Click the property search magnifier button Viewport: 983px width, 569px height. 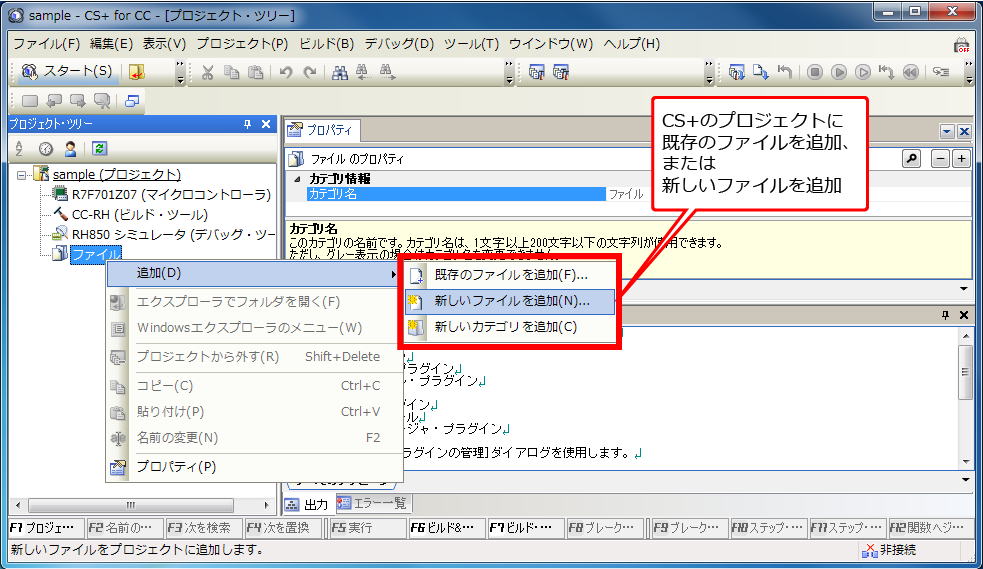pos(912,159)
